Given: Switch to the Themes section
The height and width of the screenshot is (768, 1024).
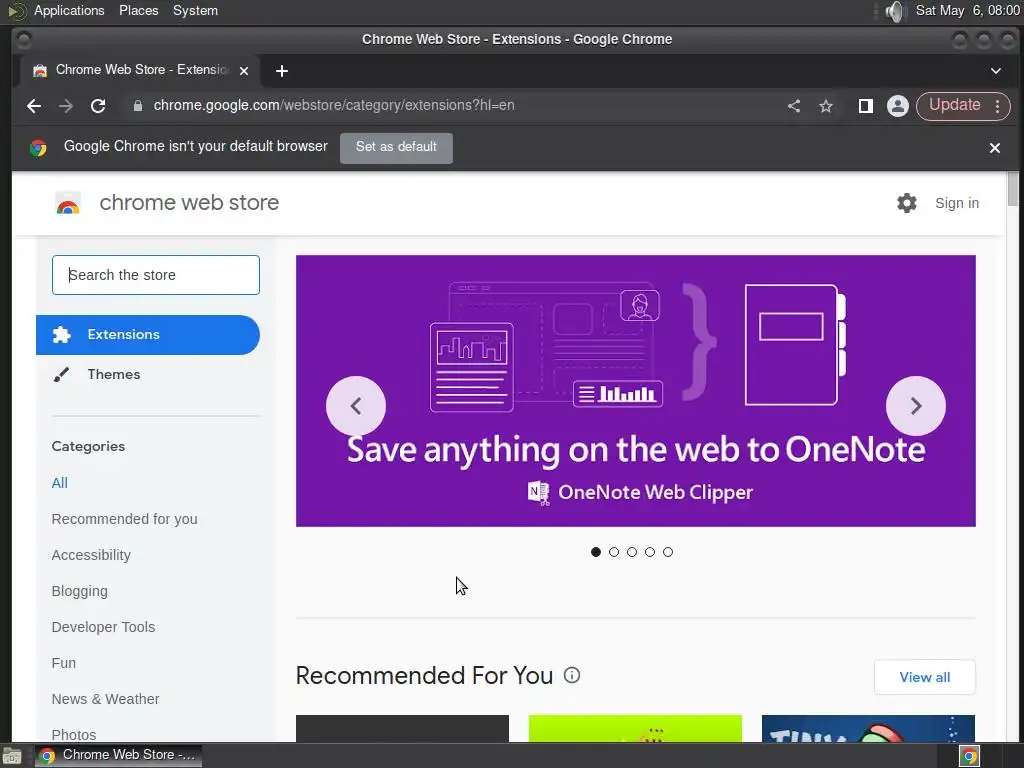Looking at the screenshot, I should tap(148, 374).
